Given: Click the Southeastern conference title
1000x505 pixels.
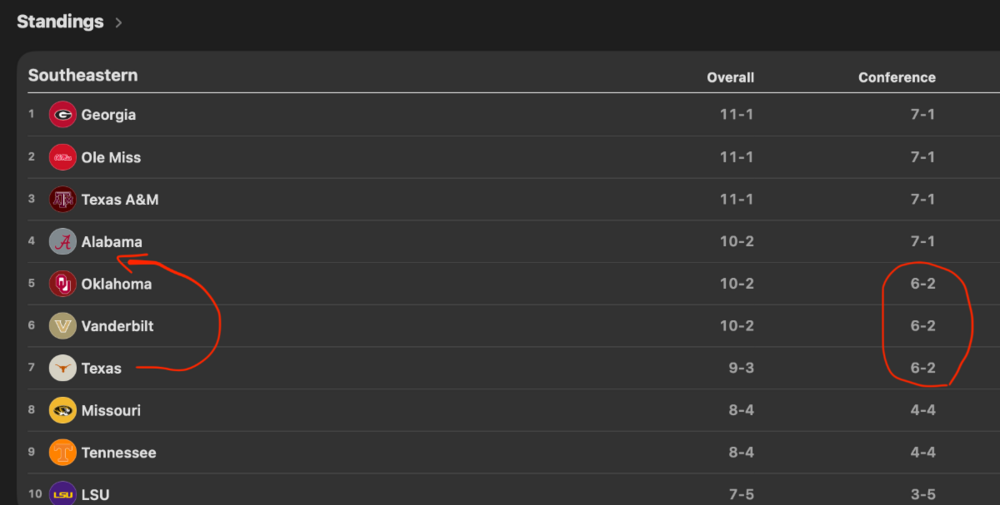Looking at the screenshot, I should tap(83, 76).
